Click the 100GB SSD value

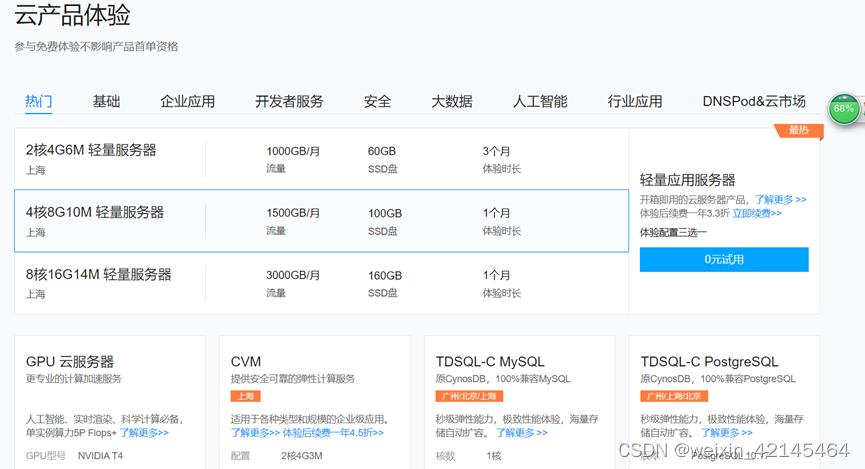[x=385, y=214]
